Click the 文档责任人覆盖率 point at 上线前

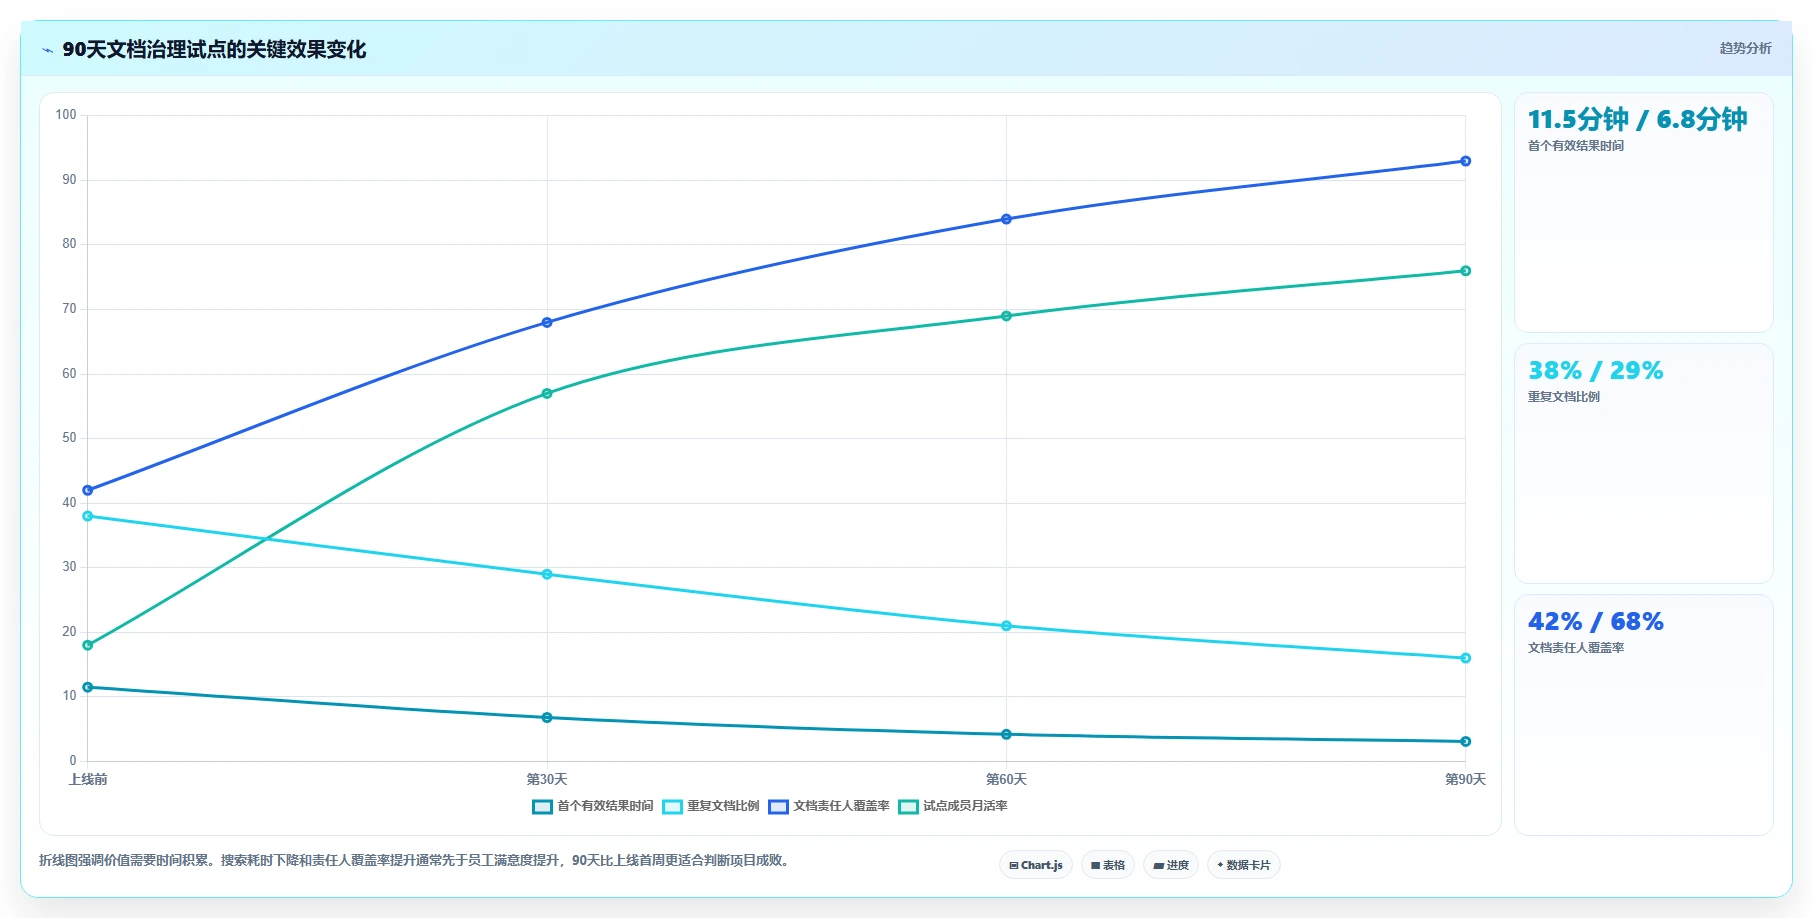point(88,490)
